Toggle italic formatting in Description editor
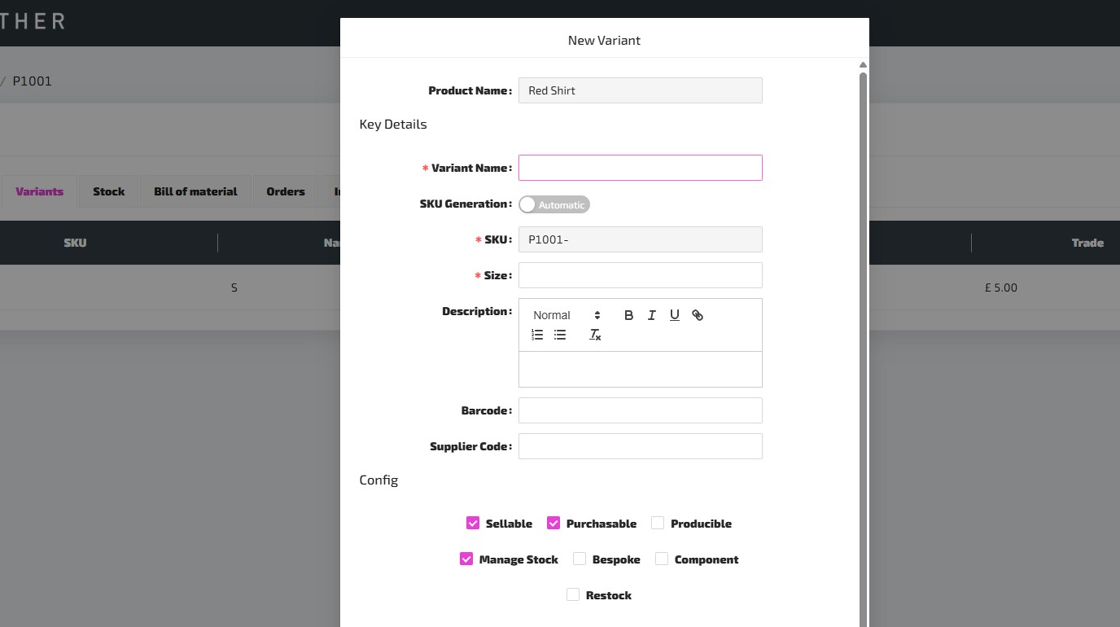1120x627 pixels. (651, 315)
